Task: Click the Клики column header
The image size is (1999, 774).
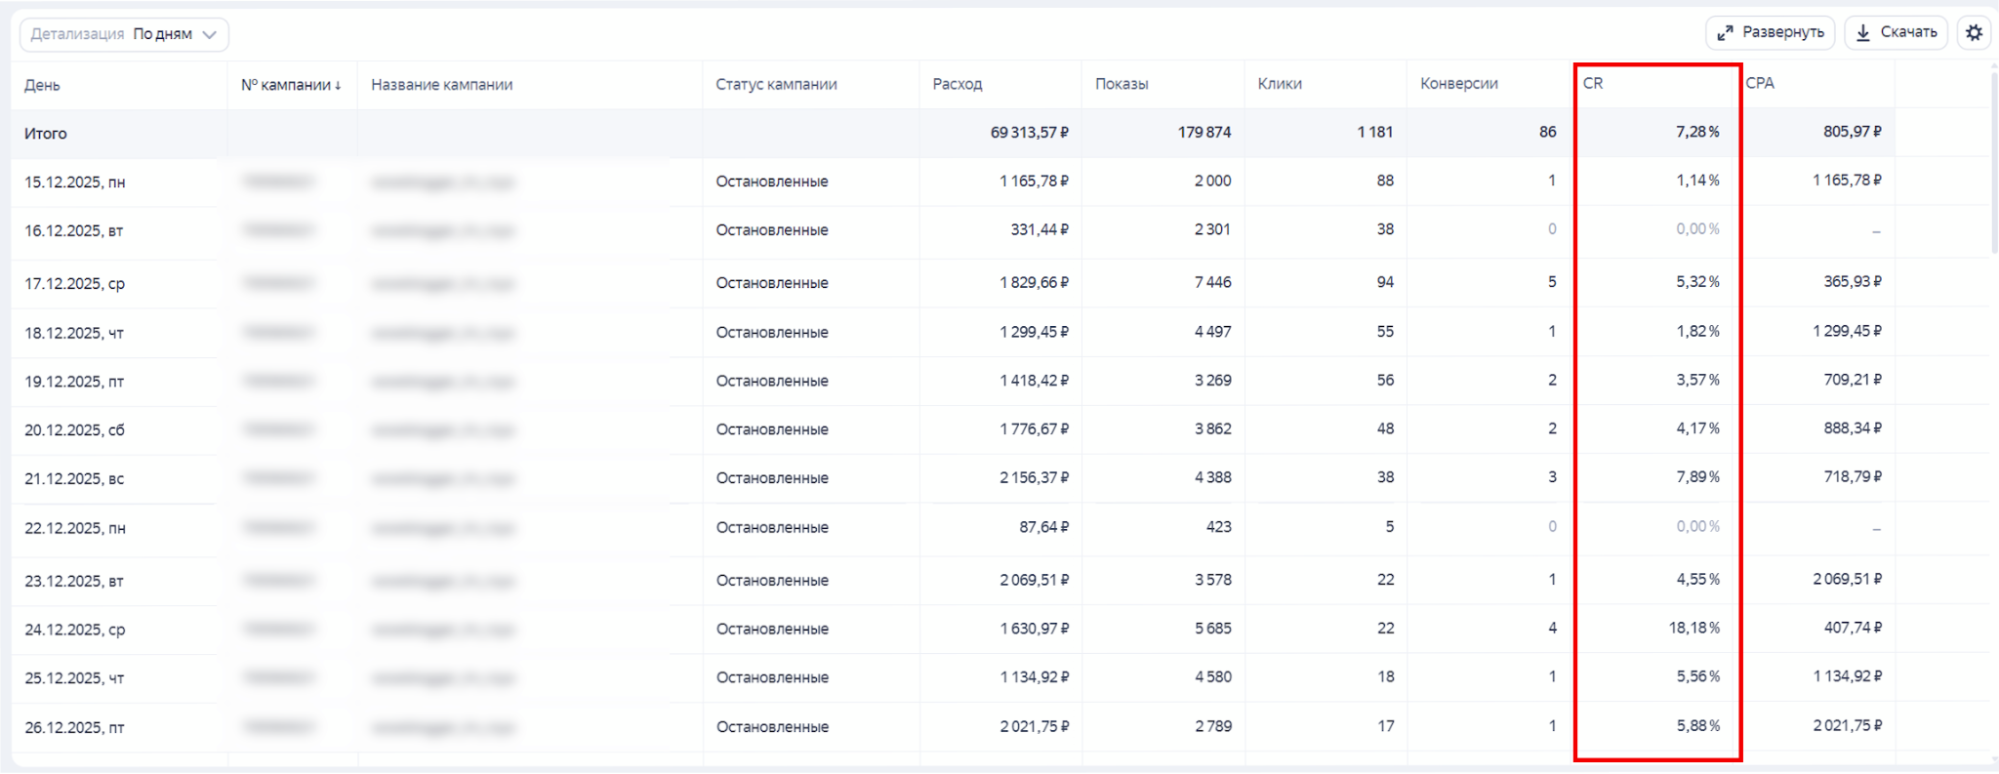Action: 1279,84
